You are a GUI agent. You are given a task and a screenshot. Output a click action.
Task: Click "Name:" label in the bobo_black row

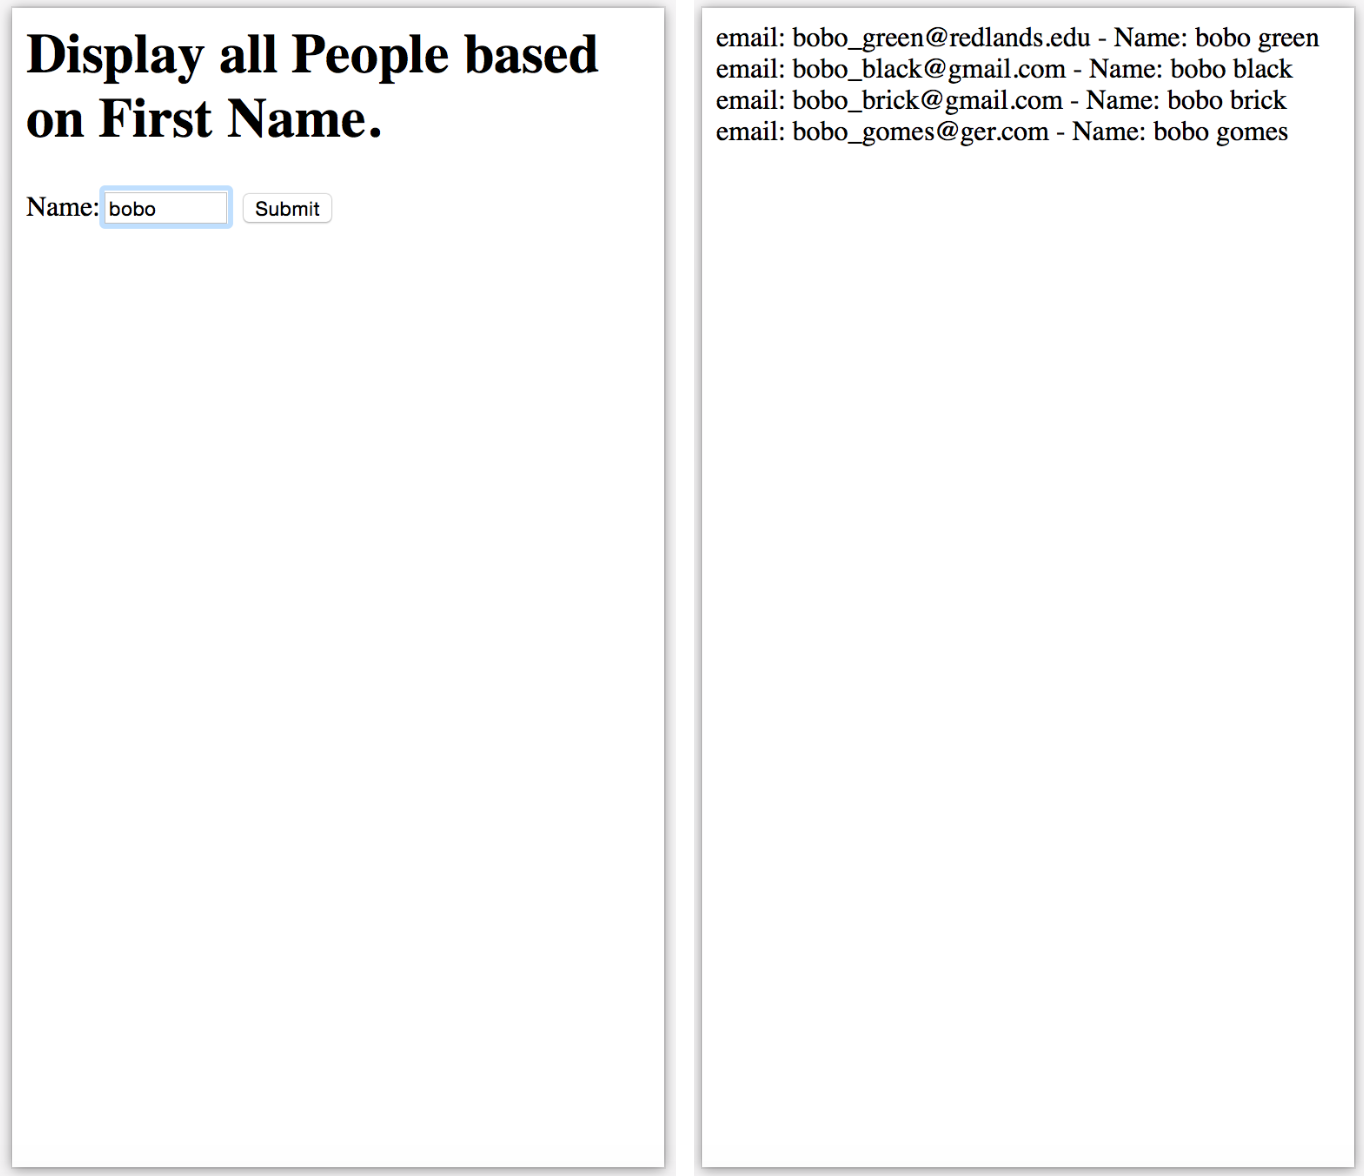1125,69
